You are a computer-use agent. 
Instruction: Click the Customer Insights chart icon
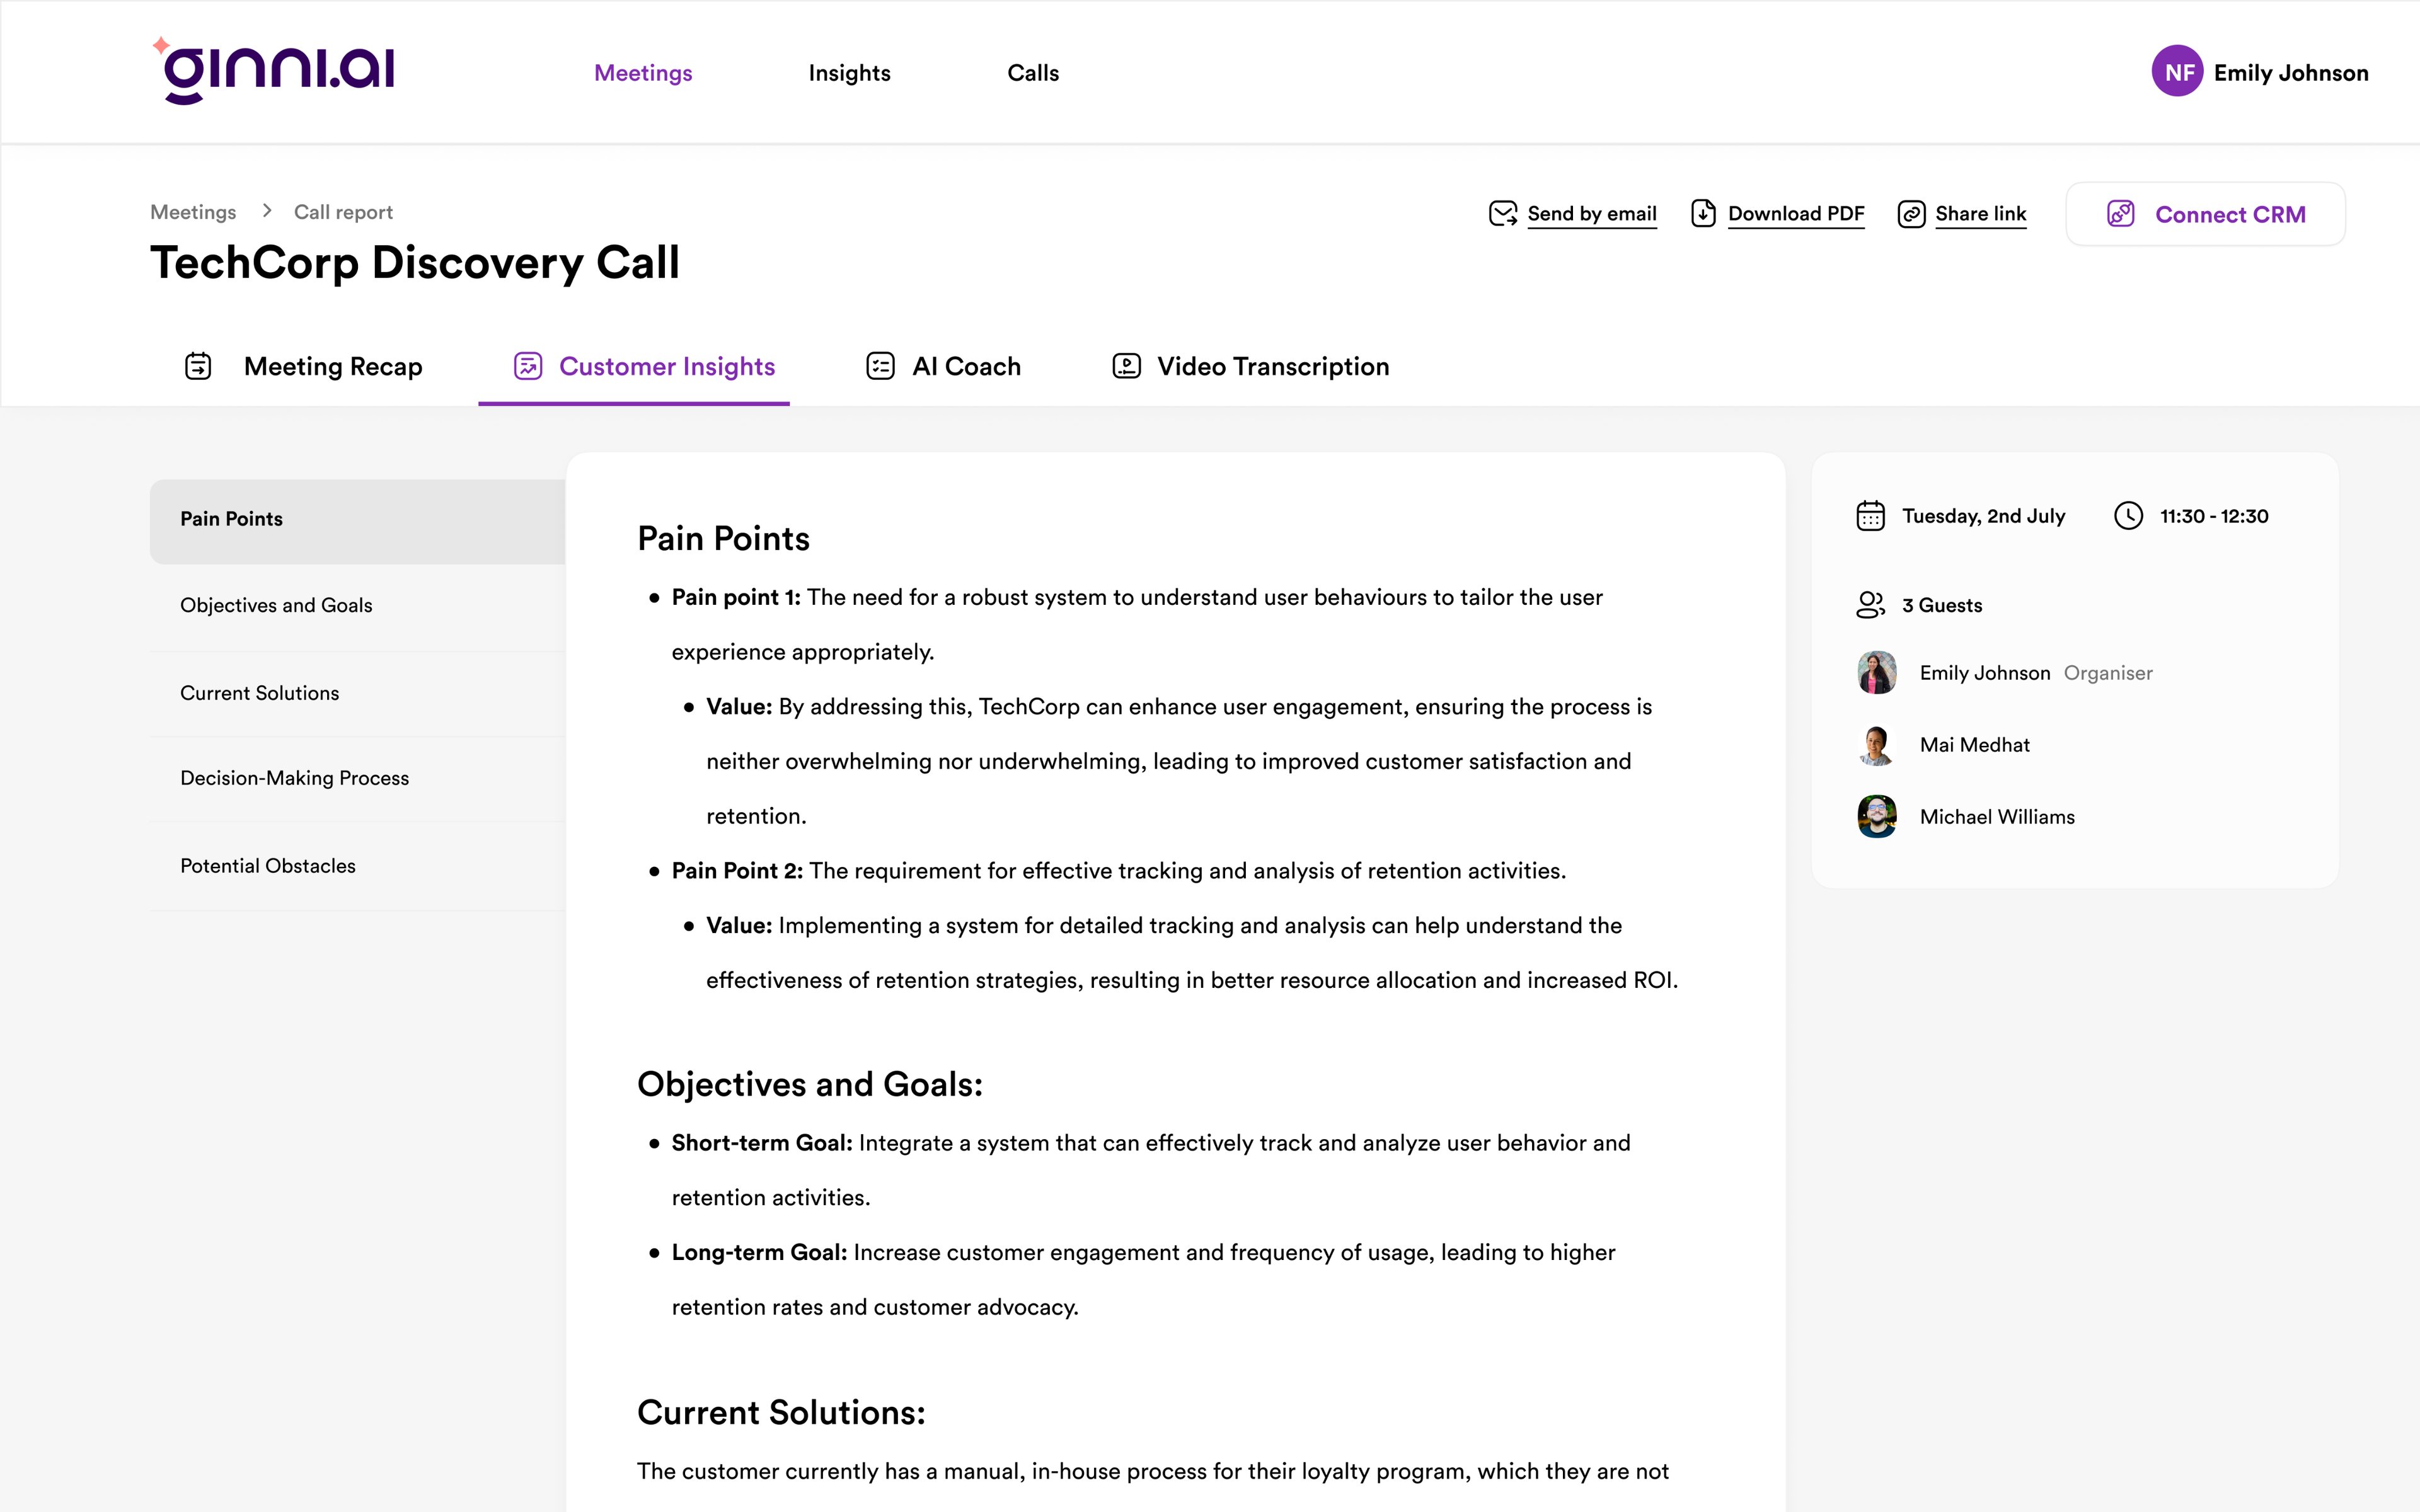528,366
